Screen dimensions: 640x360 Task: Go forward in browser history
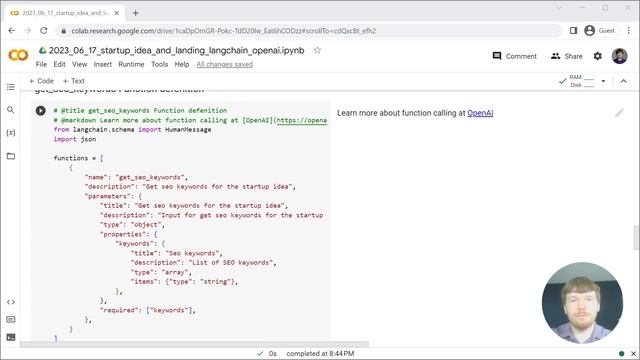pos(27,31)
